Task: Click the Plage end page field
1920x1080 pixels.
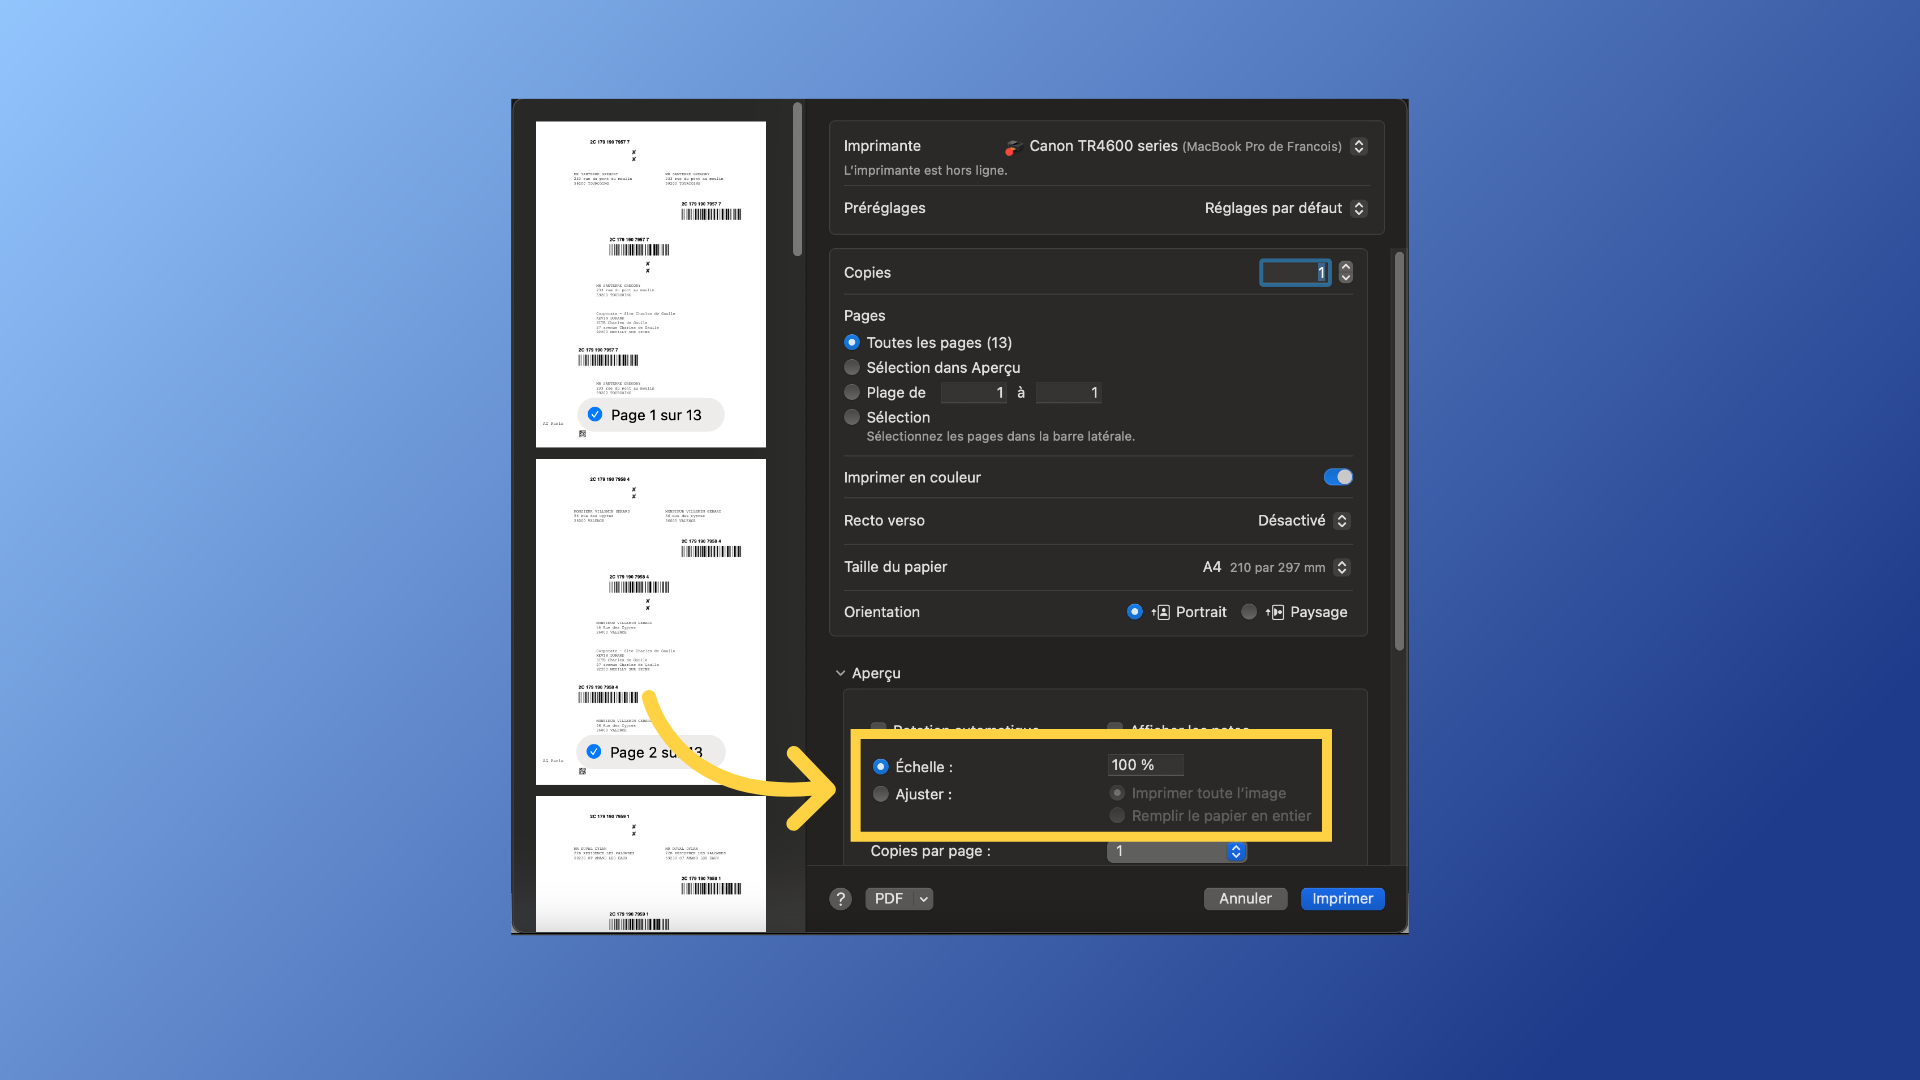Action: [x=1069, y=393]
